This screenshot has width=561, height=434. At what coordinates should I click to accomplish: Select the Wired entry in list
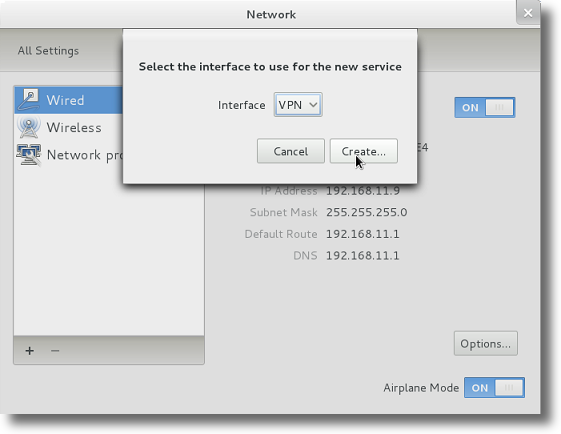click(69, 100)
